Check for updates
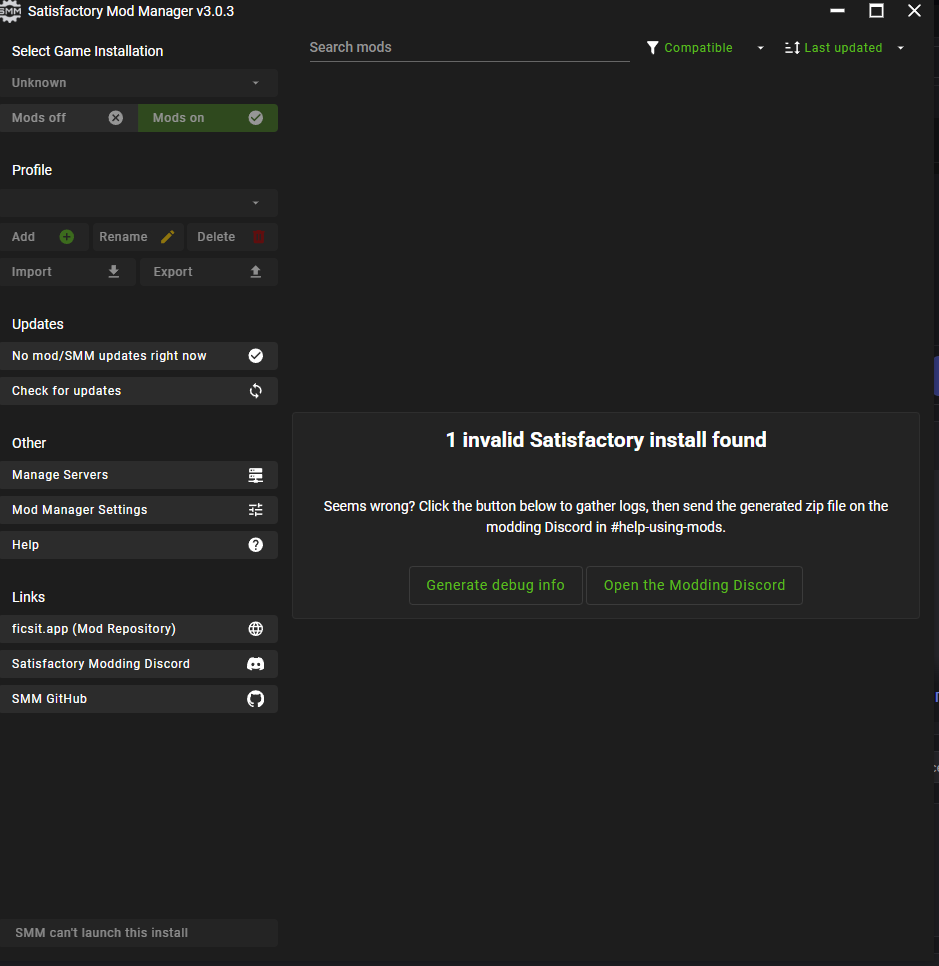Viewport: 939px width, 966px height. (x=139, y=391)
